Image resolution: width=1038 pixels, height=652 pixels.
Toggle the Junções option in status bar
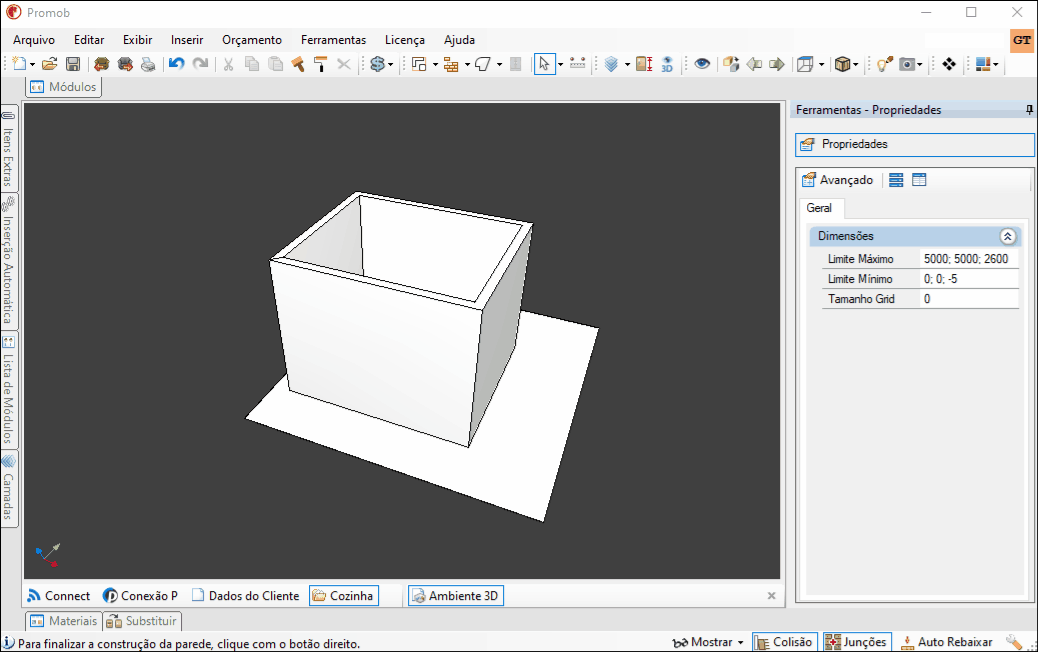pos(857,642)
